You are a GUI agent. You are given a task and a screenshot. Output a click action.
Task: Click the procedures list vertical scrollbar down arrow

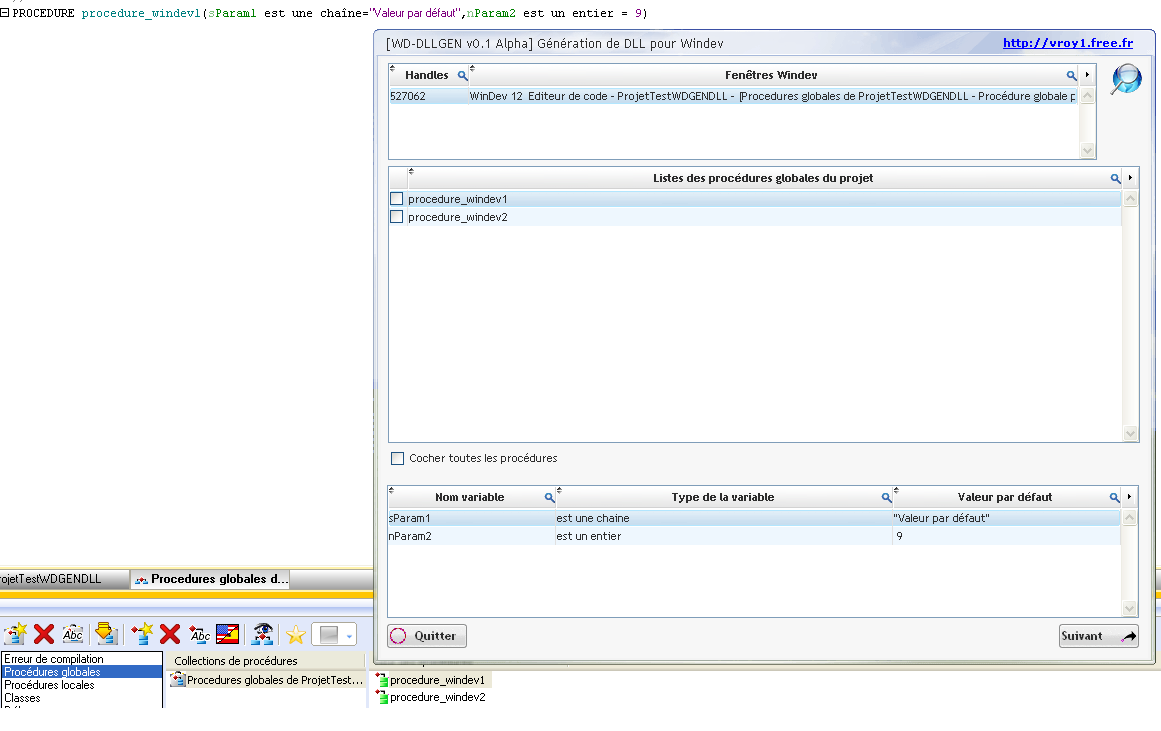coord(1131,434)
